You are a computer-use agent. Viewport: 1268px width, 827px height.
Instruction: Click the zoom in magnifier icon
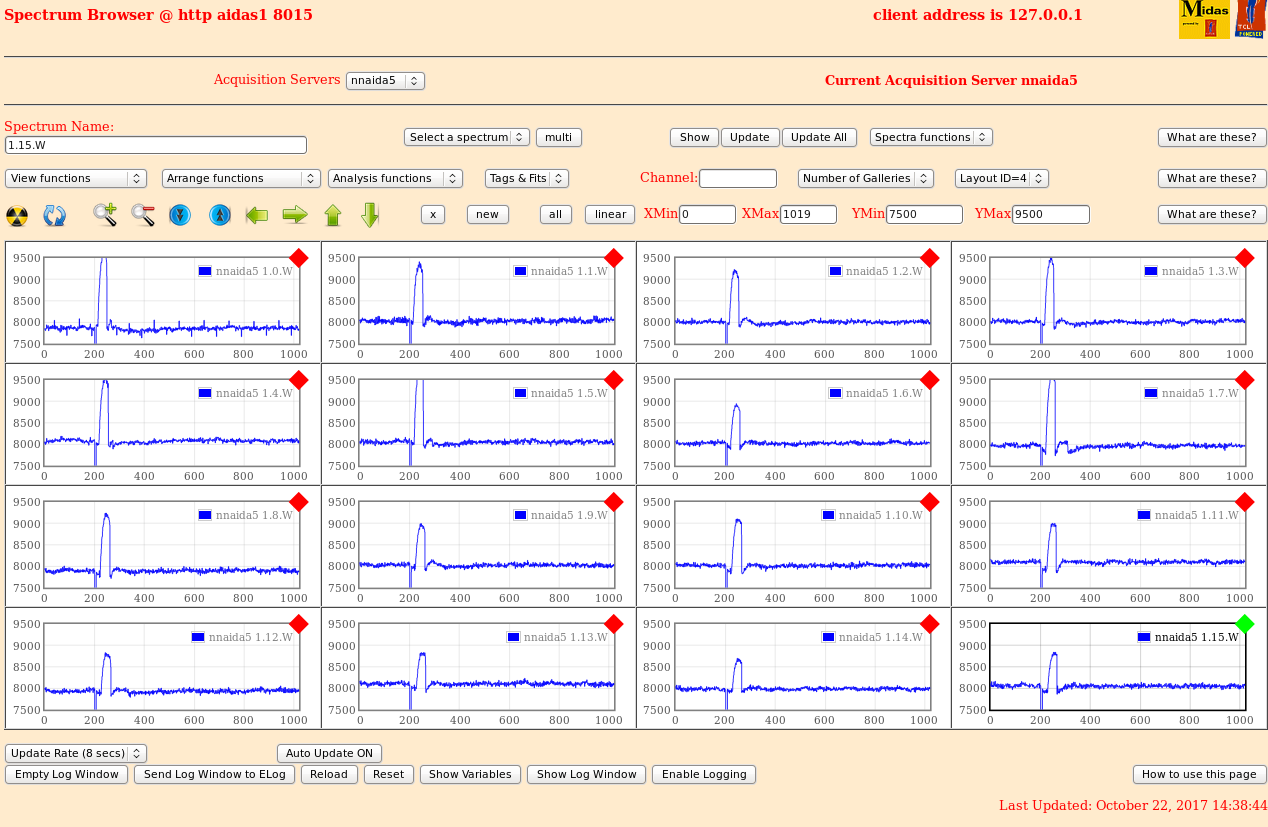pyautogui.click(x=105, y=214)
